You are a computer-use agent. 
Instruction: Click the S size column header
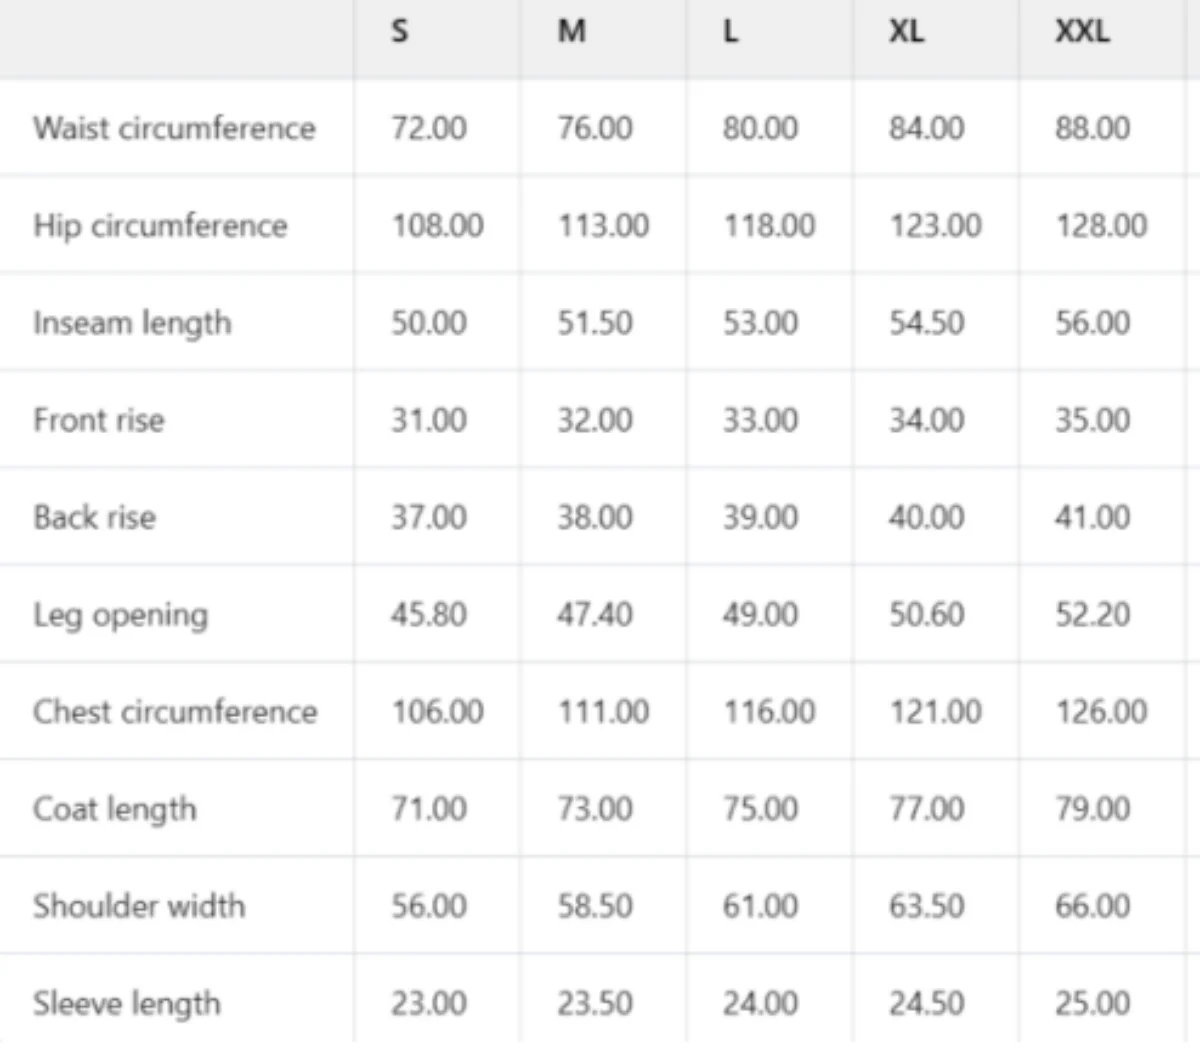(x=399, y=32)
